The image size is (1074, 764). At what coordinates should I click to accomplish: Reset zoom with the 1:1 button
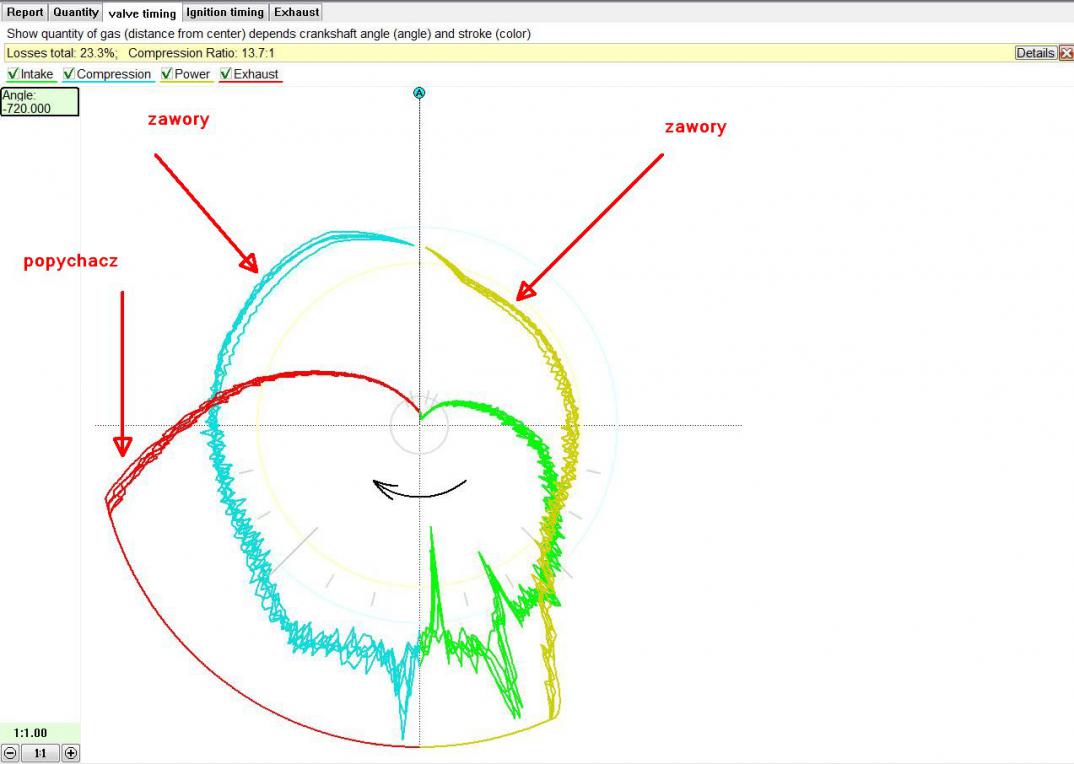click(40, 753)
